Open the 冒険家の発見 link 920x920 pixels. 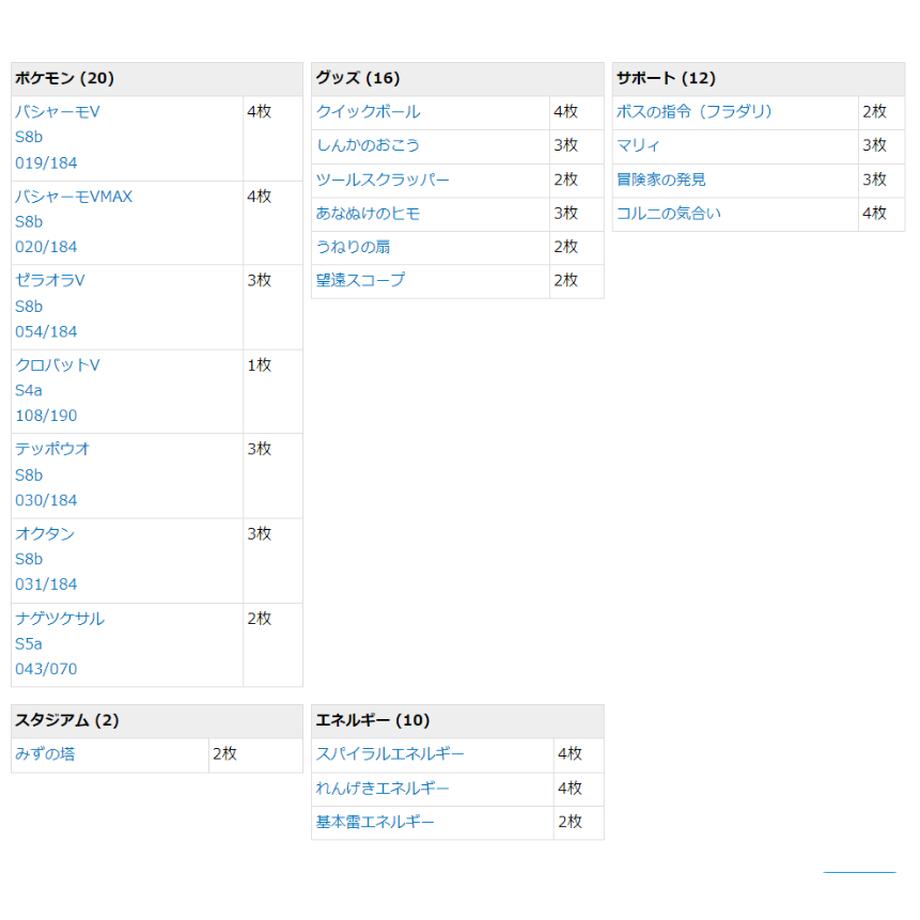point(661,179)
